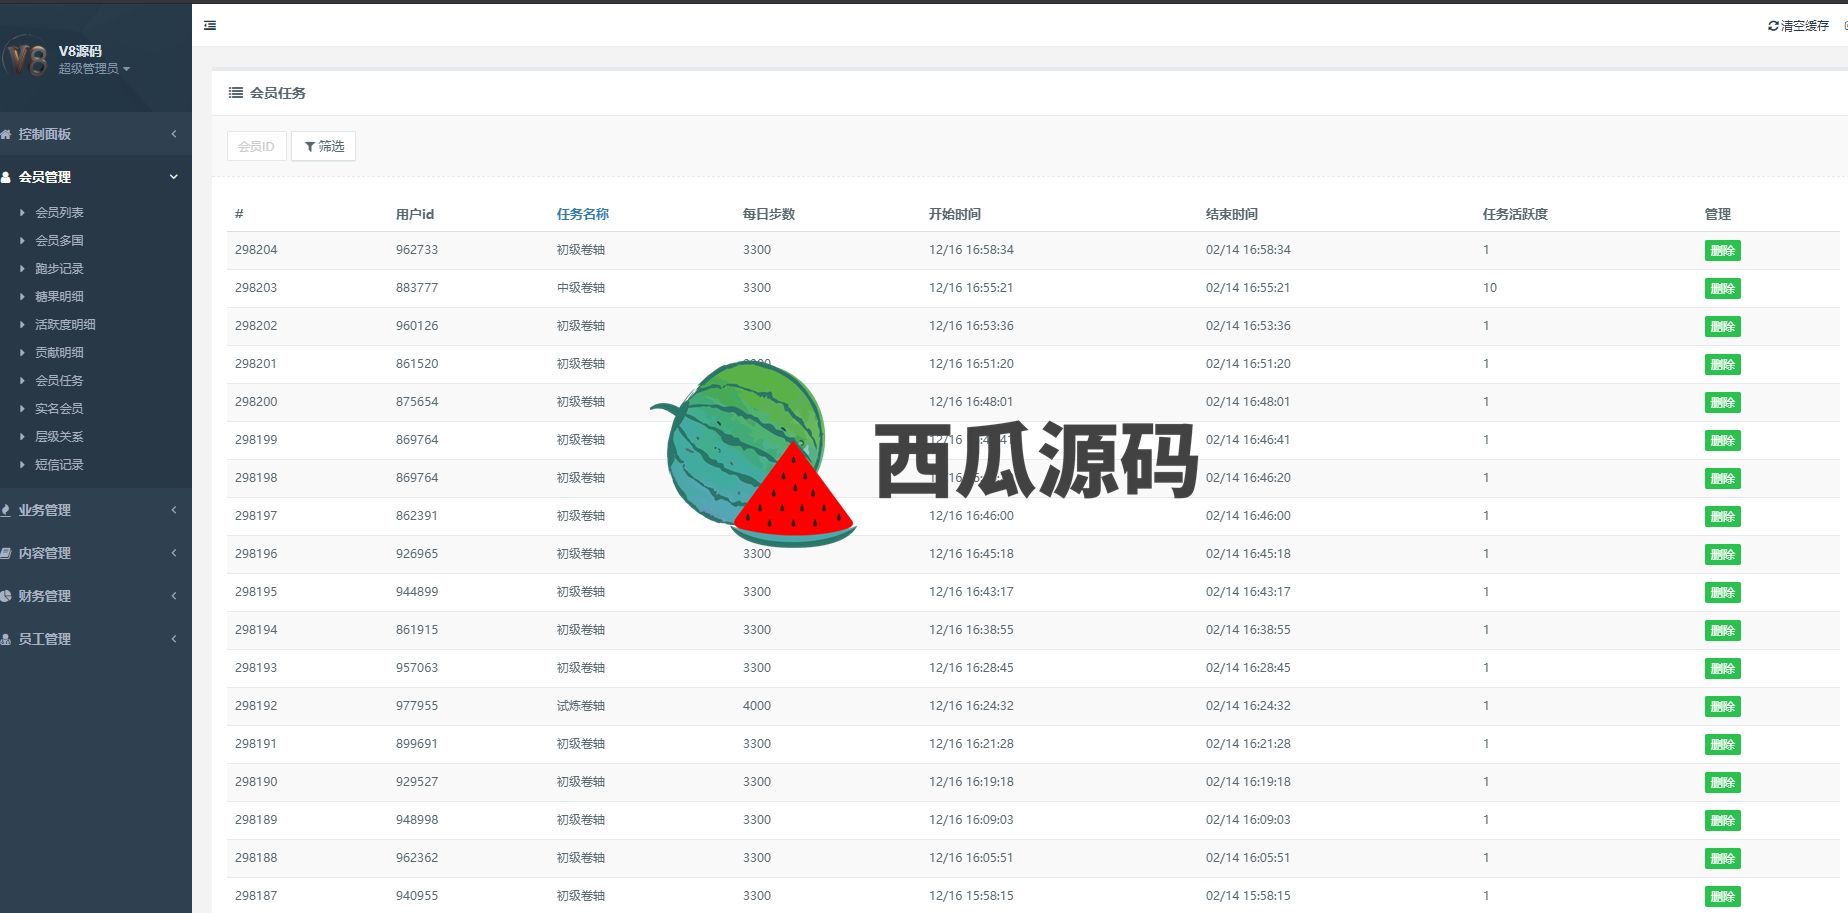1848x913 pixels.
Task: Delete task row 298198
Action: tap(1722, 479)
